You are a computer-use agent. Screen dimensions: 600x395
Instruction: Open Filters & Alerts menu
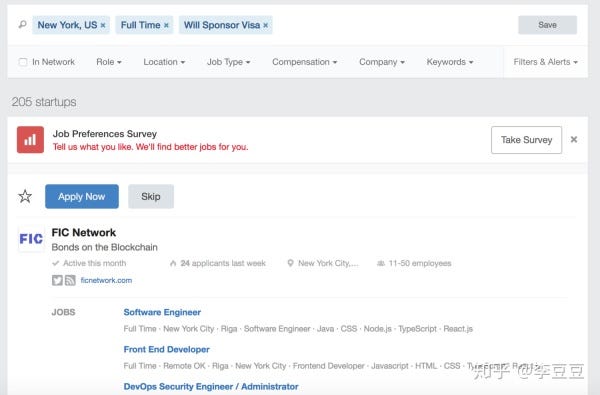pos(545,62)
